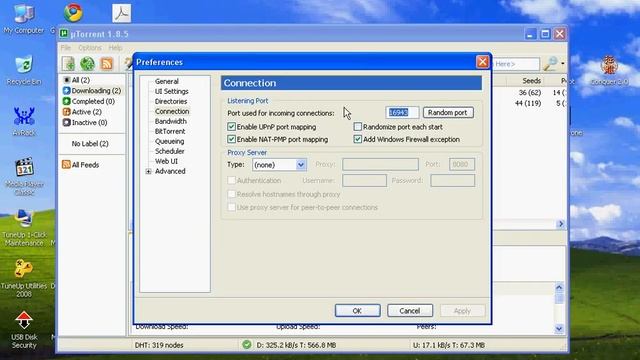
Task: Open the Adobe Reader desktop shortcut
Action: 121,13
